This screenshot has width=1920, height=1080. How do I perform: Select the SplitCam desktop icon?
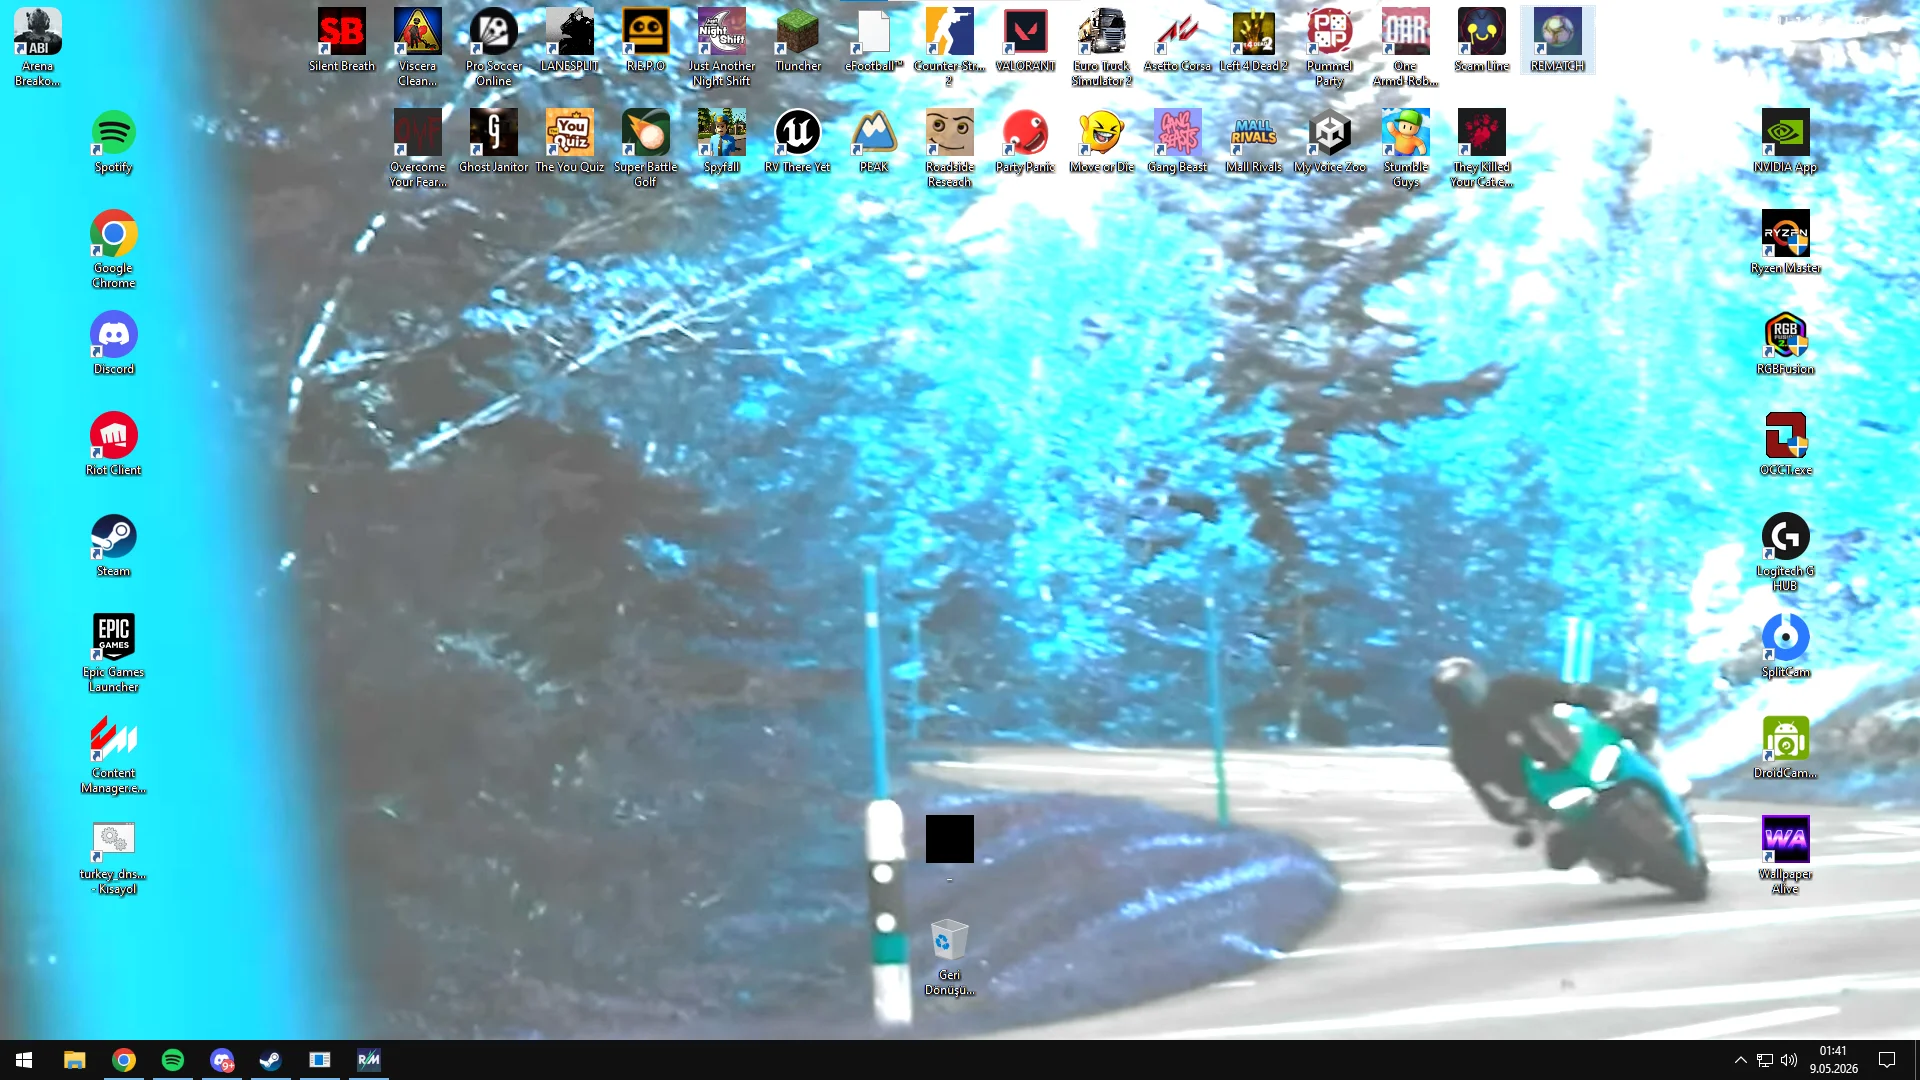(x=1786, y=646)
